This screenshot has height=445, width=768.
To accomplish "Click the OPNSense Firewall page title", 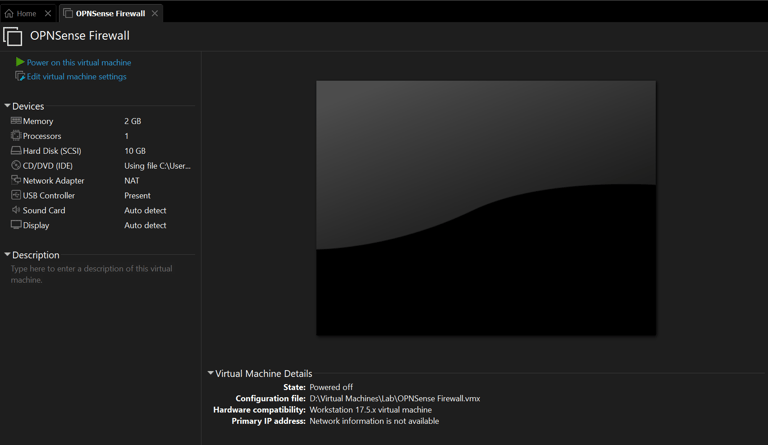I will pyautogui.click(x=80, y=36).
